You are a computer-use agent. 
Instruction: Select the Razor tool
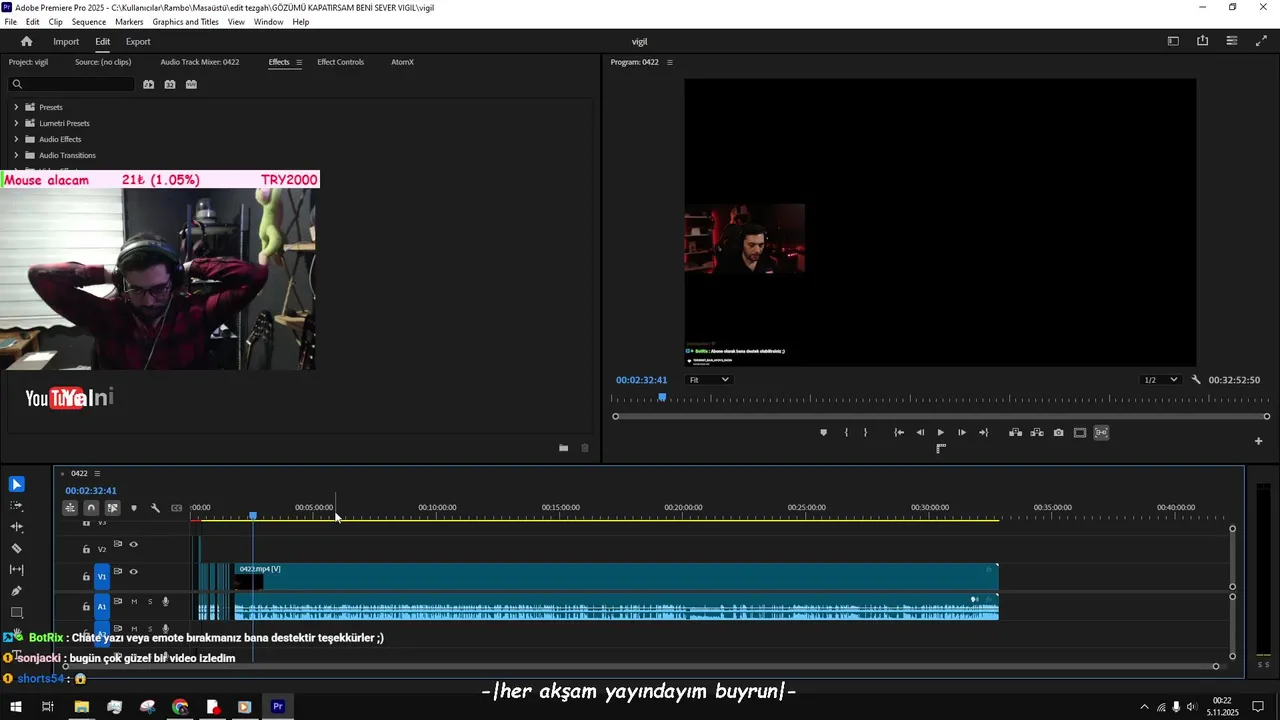tap(17, 548)
